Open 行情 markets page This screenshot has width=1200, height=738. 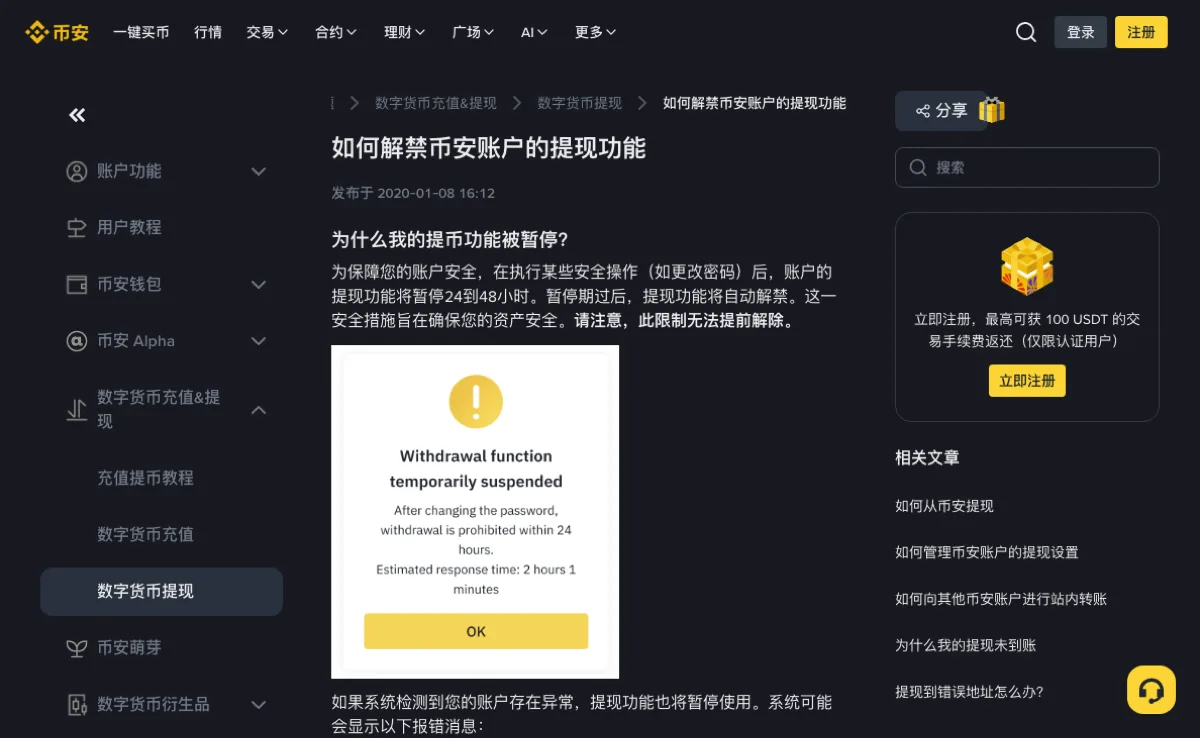pos(208,32)
